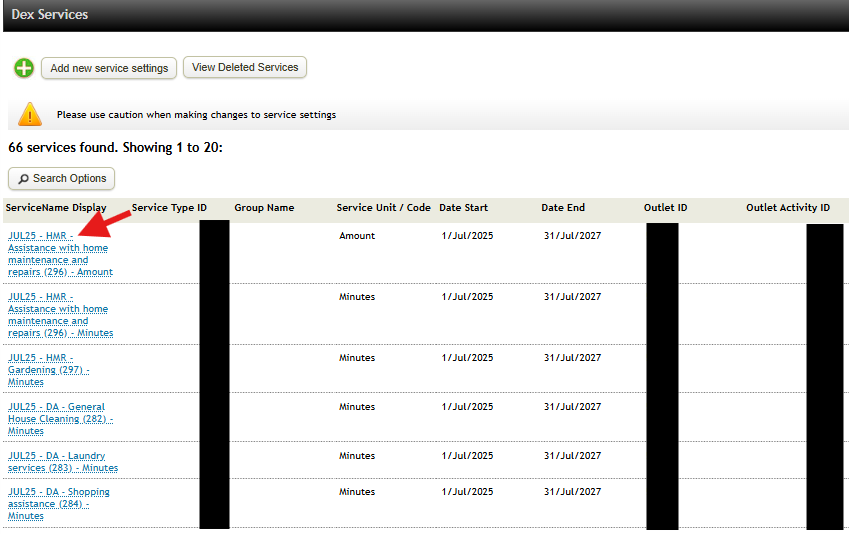Click Group Name column header
The height and width of the screenshot is (534, 849).
click(x=264, y=207)
